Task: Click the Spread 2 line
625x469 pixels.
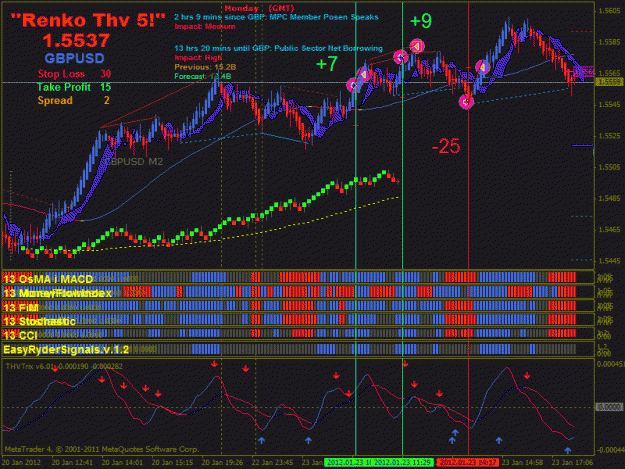Action: (x=74, y=100)
